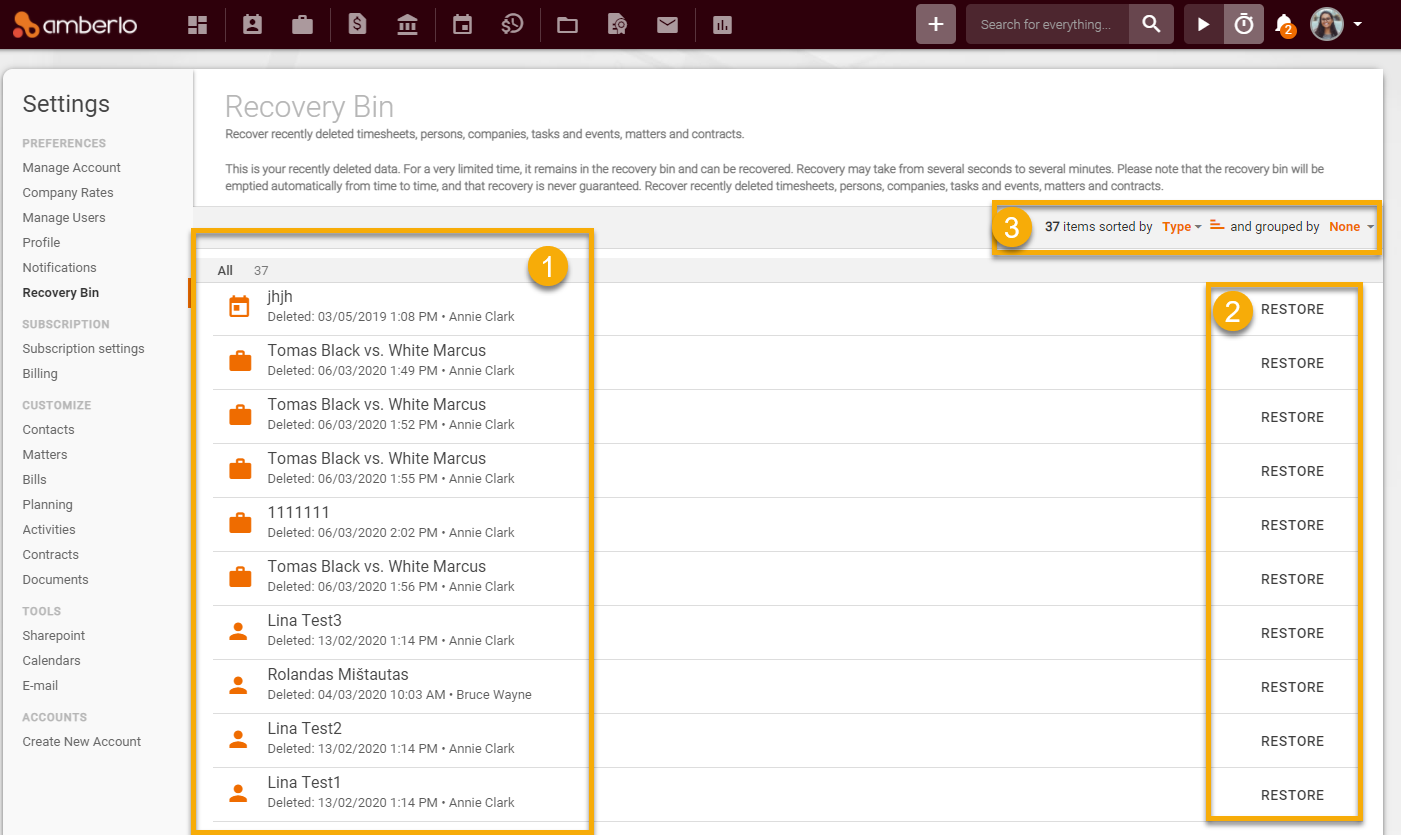
Task: Open the email envelope icon
Action: pyautogui.click(x=668, y=25)
